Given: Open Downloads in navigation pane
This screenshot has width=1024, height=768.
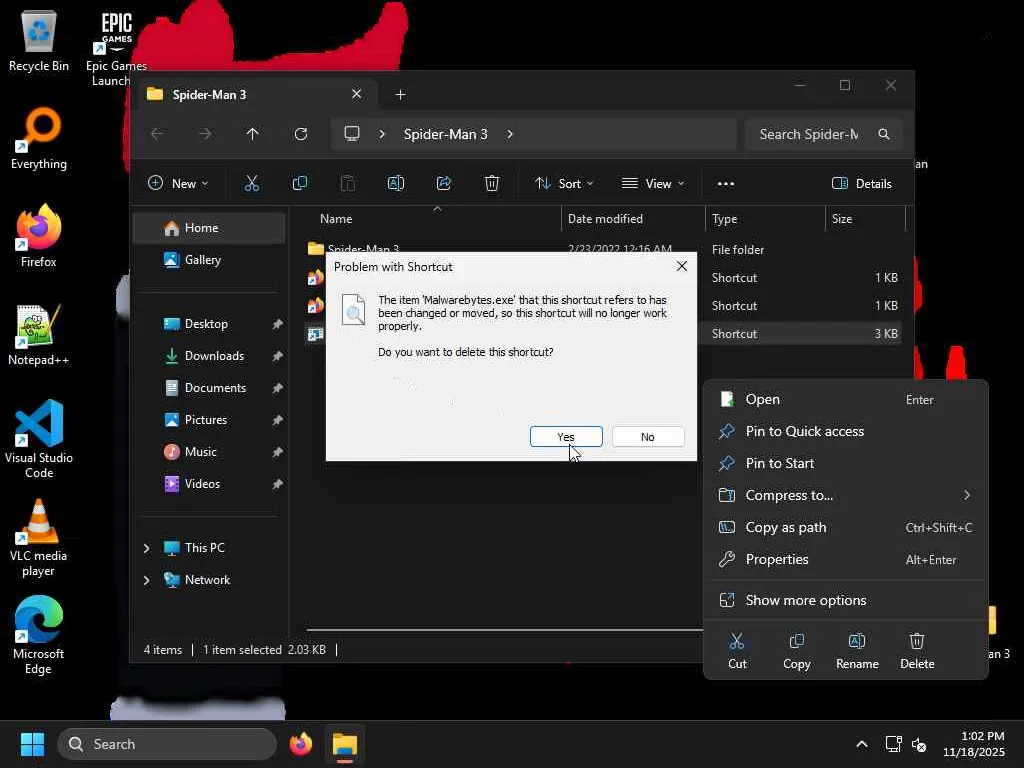Looking at the screenshot, I should tap(209, 356).
